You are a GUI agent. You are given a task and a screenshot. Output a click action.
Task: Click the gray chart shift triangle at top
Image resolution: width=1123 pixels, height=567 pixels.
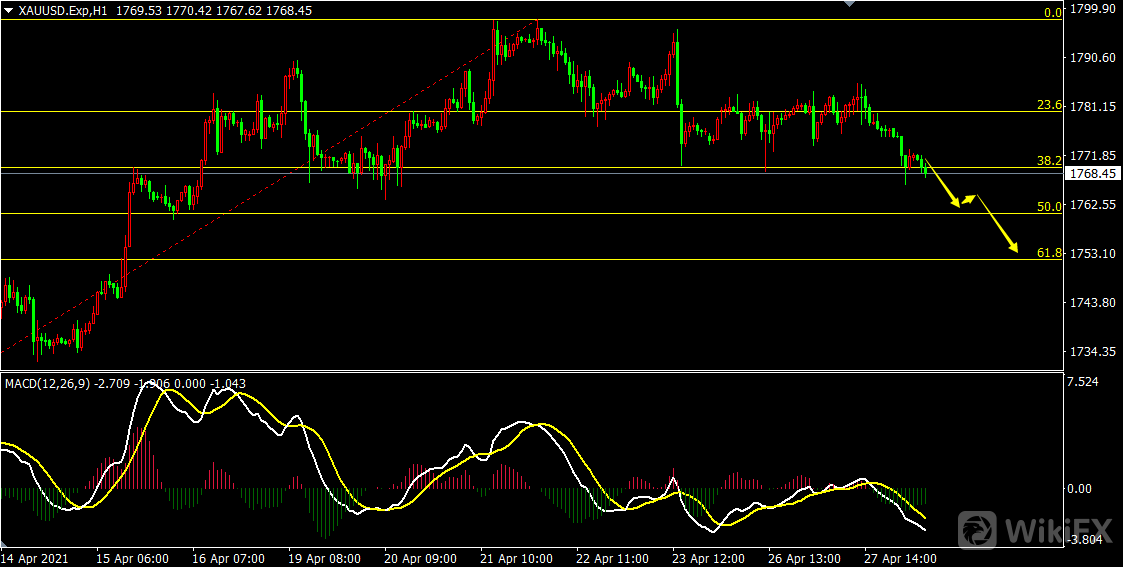(x=849, y=4)
